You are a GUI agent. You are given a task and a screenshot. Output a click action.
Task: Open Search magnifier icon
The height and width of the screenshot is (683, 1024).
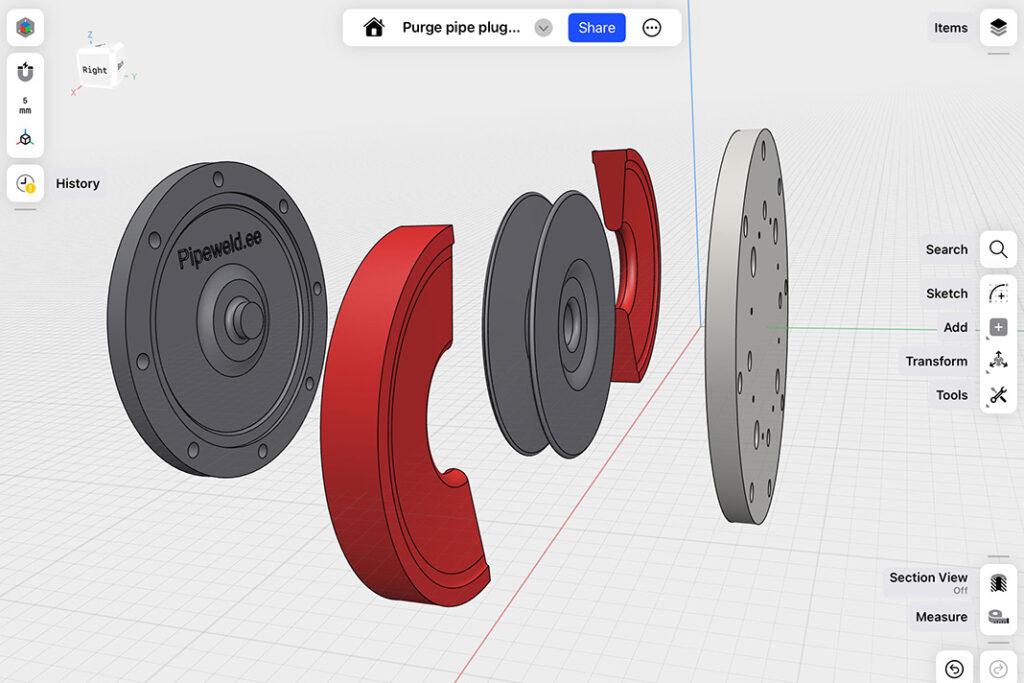(x=998, y=249)
